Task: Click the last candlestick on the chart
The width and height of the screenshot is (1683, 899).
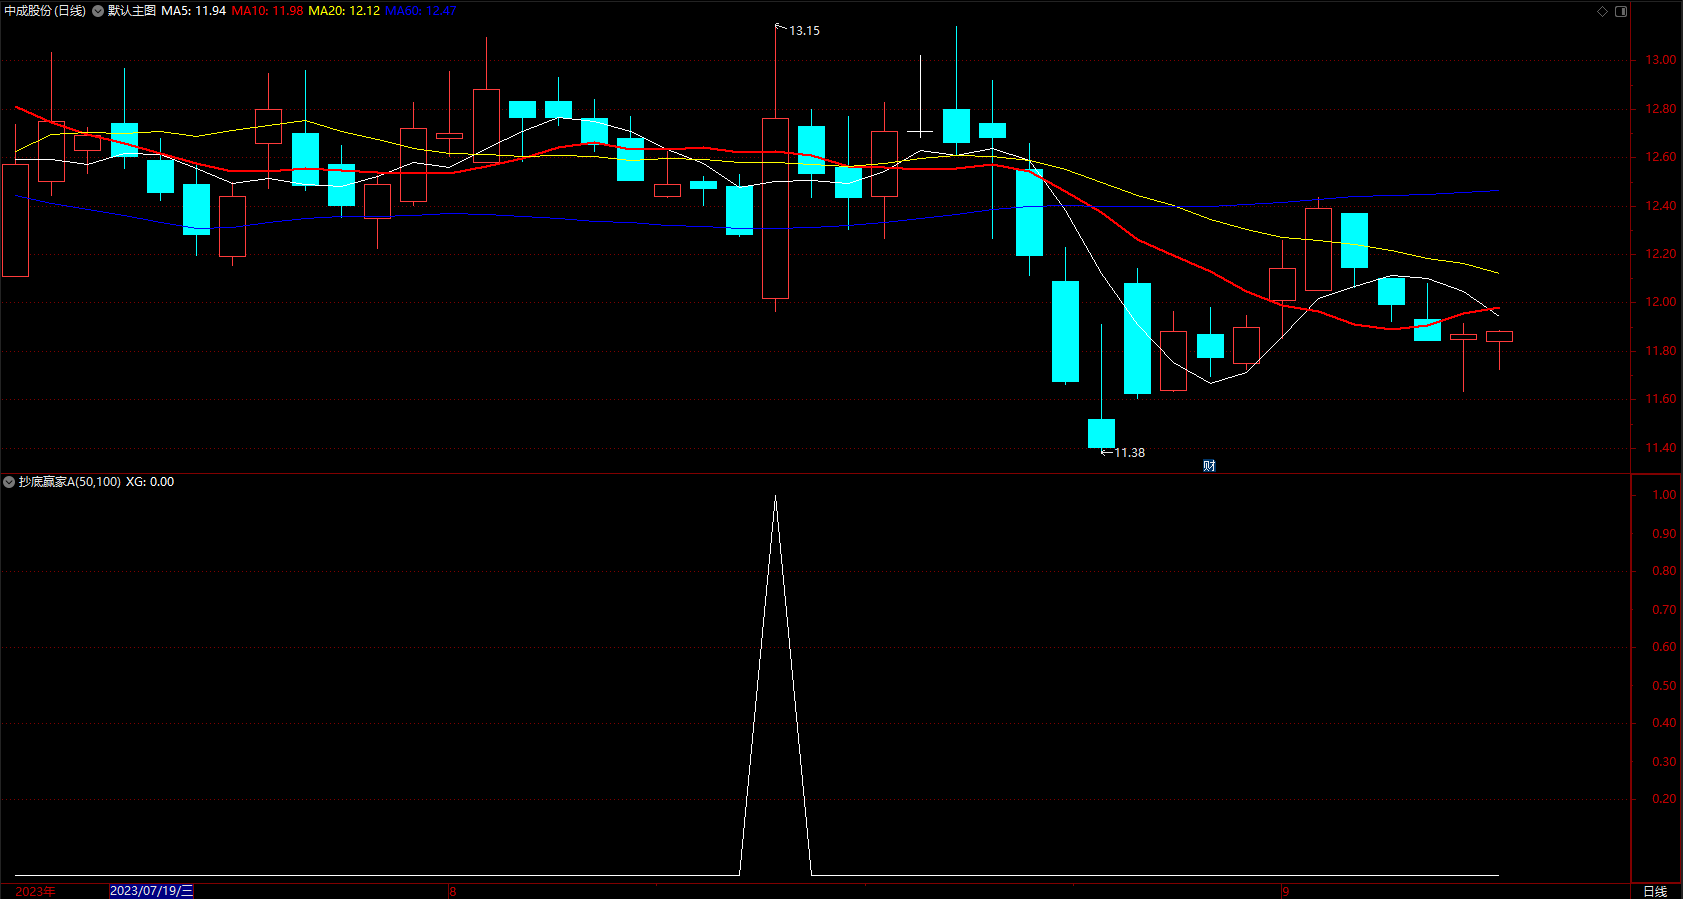Action: click(x=1499, y=337)
